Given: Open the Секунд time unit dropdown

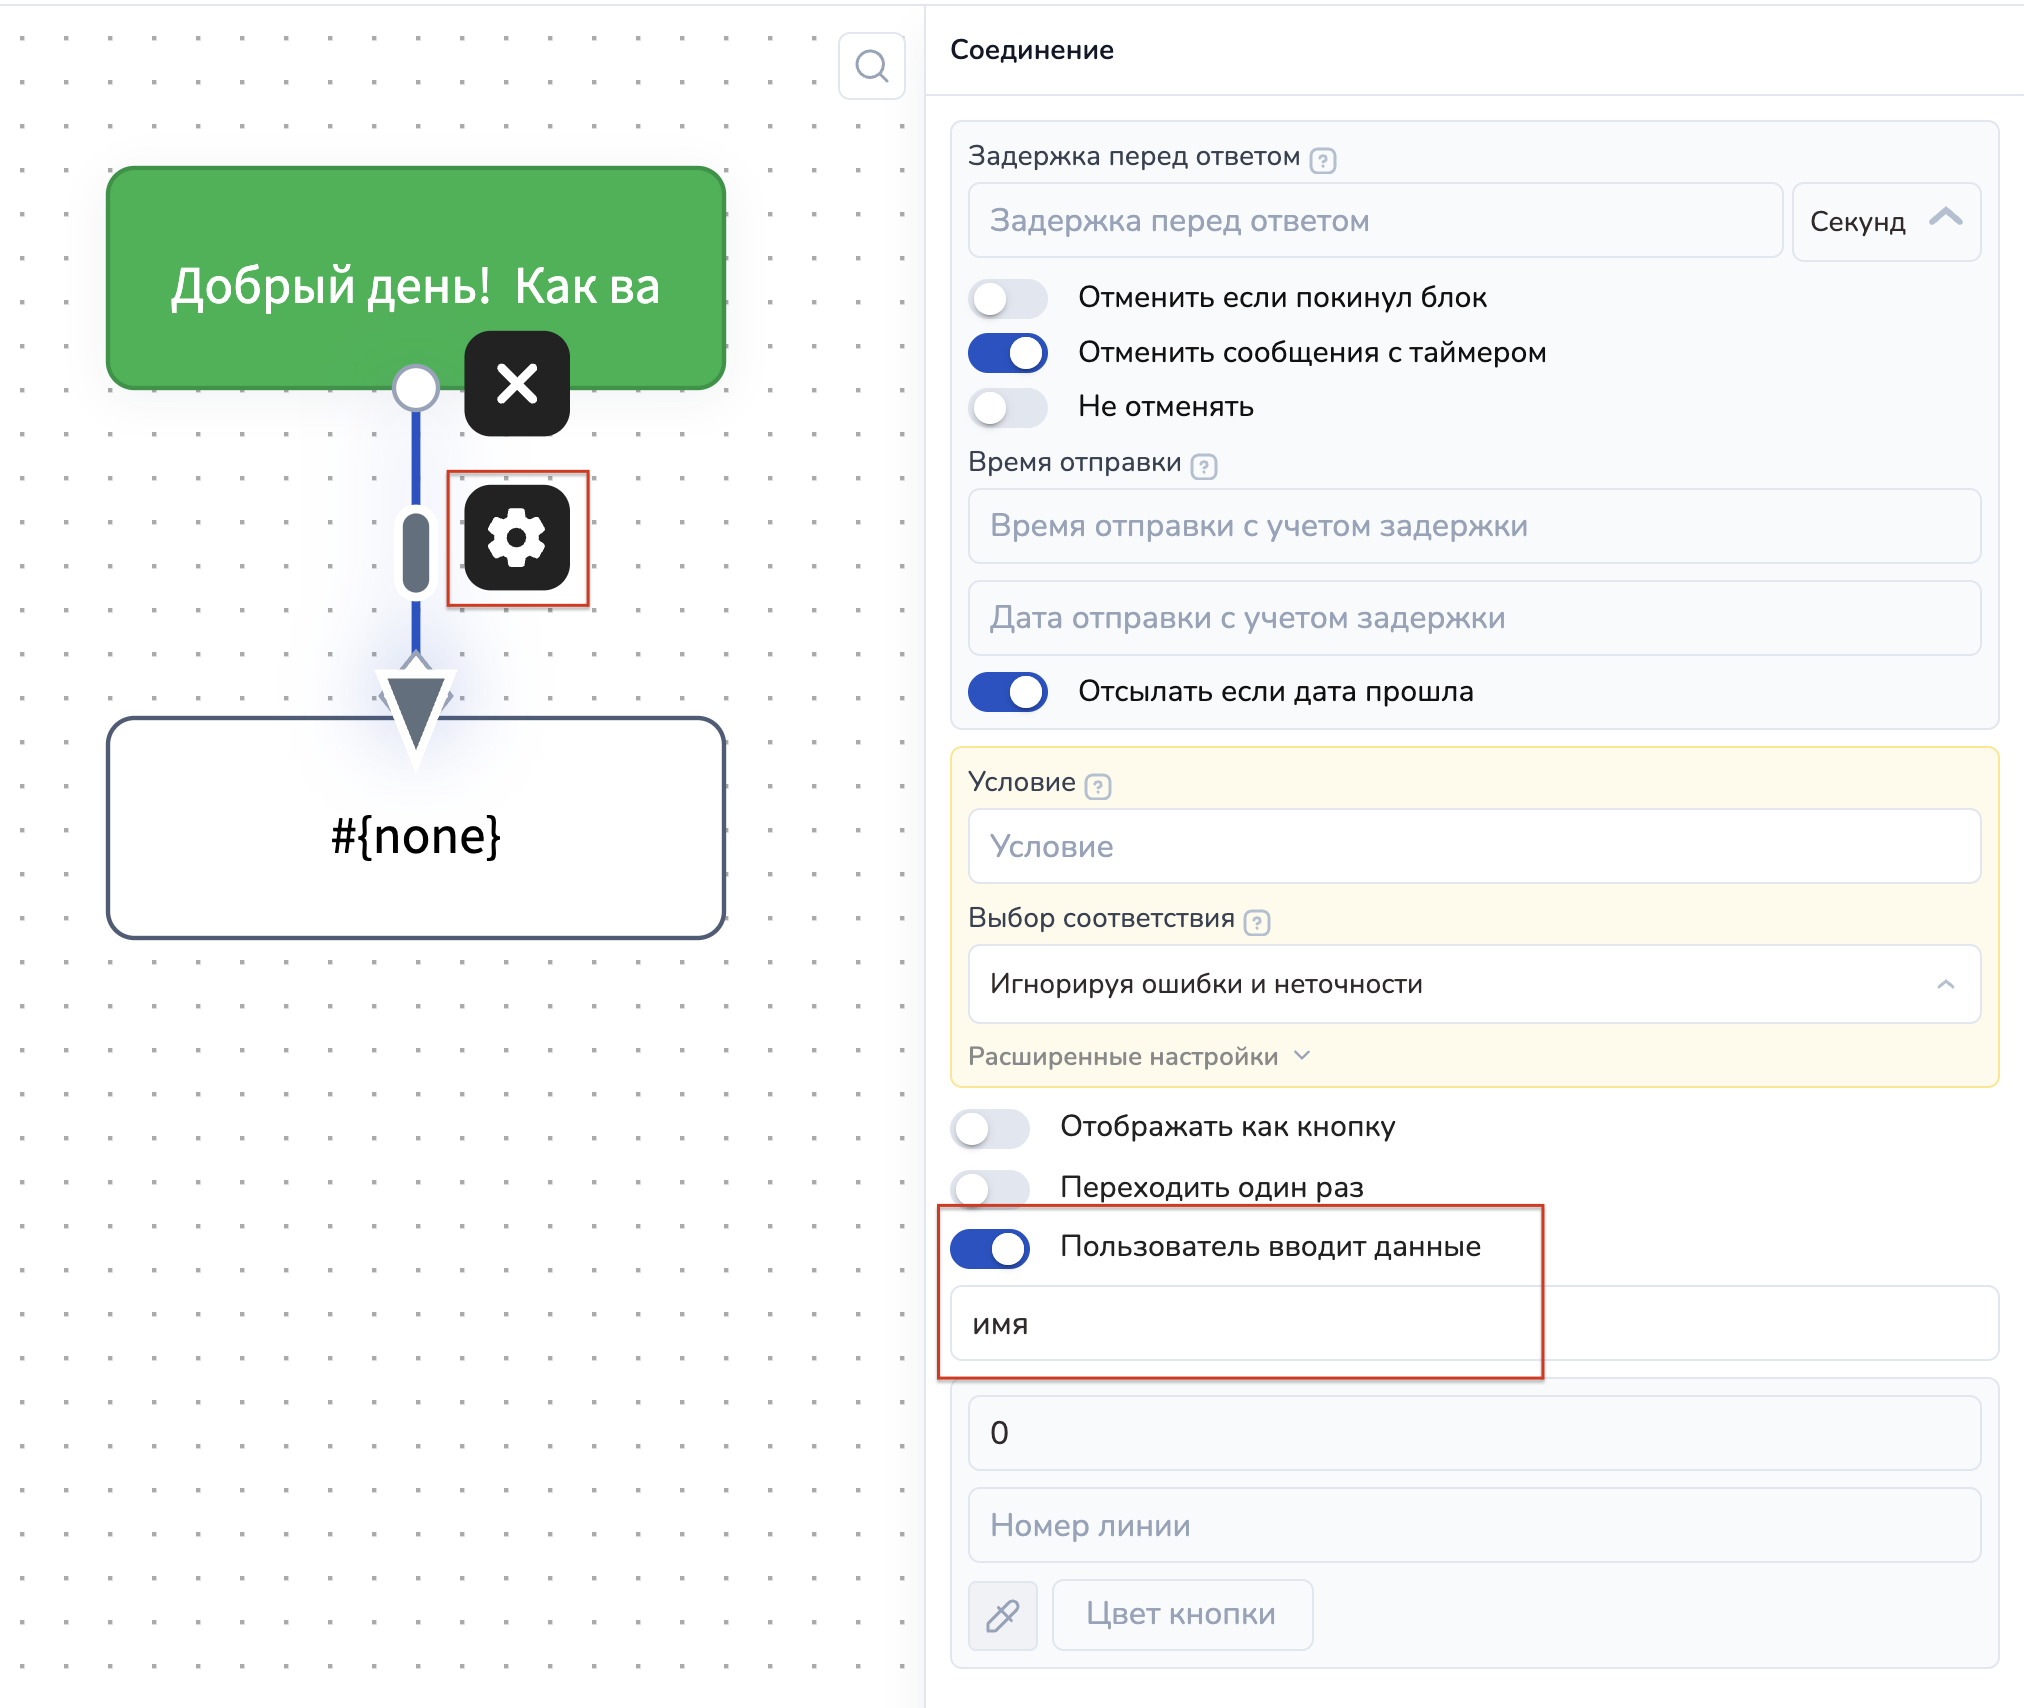Looking at the screenshot, I should (x=1886, y=221).
